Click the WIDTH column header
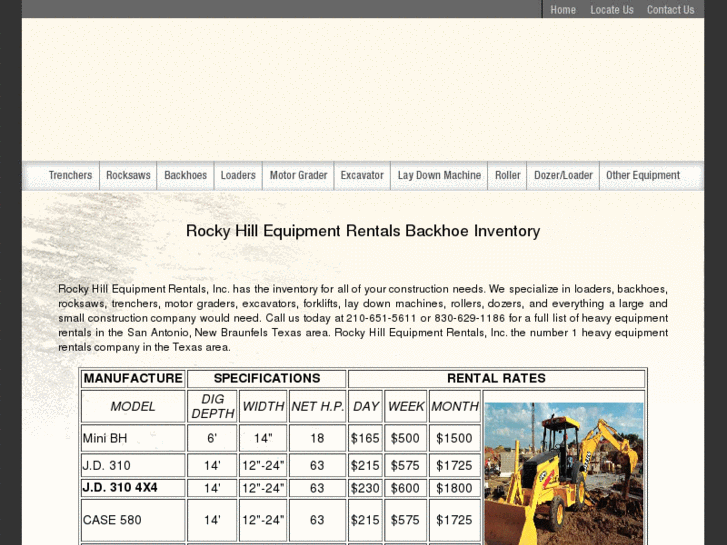727x545 pixels. 263,406
